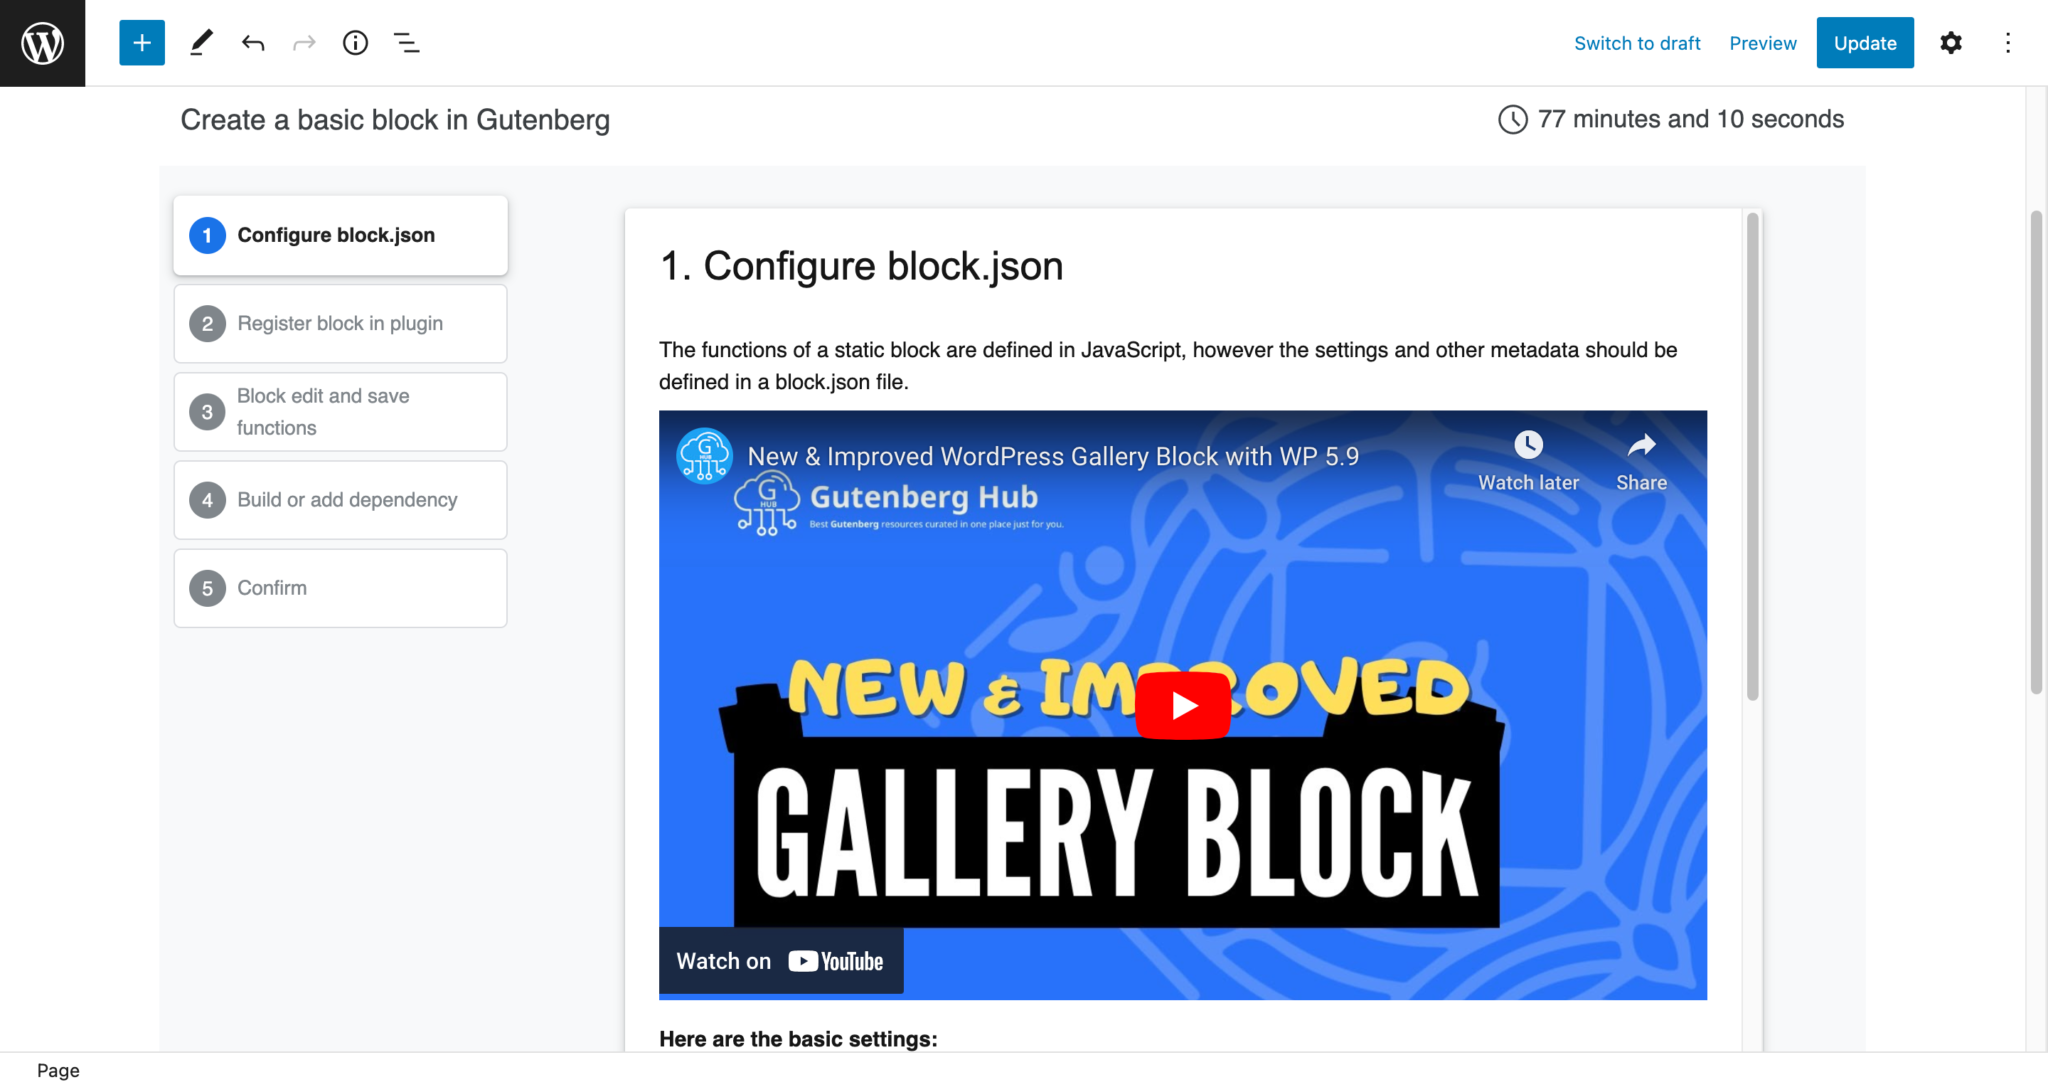Expand step 4 Build or add dependency
The width and height of the screenshot is (2048, 1087).
pos(340,499)
